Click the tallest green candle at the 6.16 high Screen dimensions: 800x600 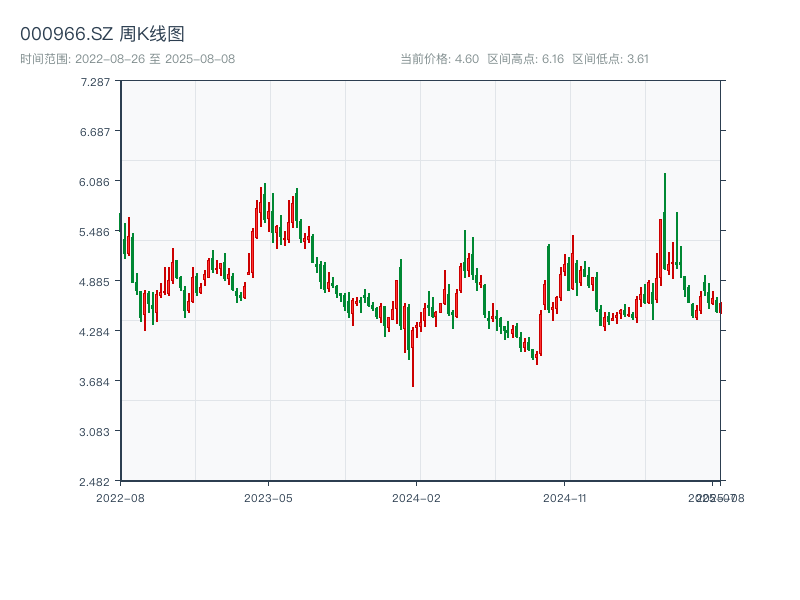[665, 222]
